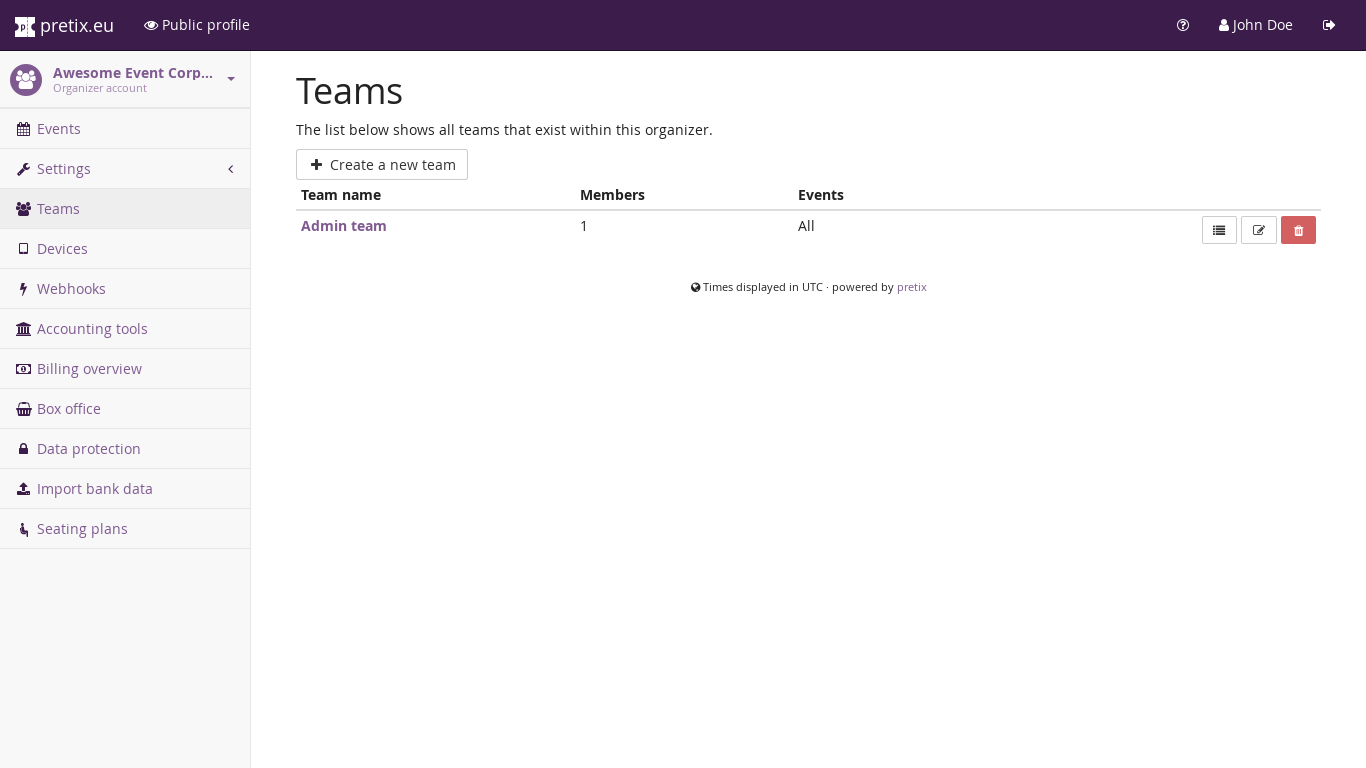
Task: Open Devices page from sidebar
Action: 62,249
